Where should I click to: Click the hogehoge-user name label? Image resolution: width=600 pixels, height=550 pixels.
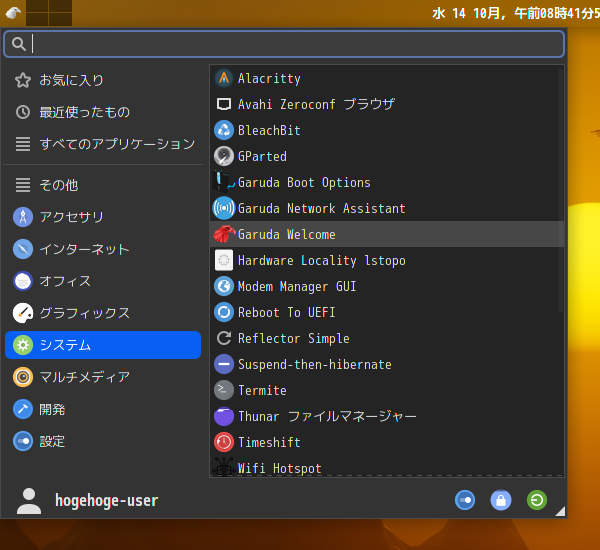click(106, 500)
